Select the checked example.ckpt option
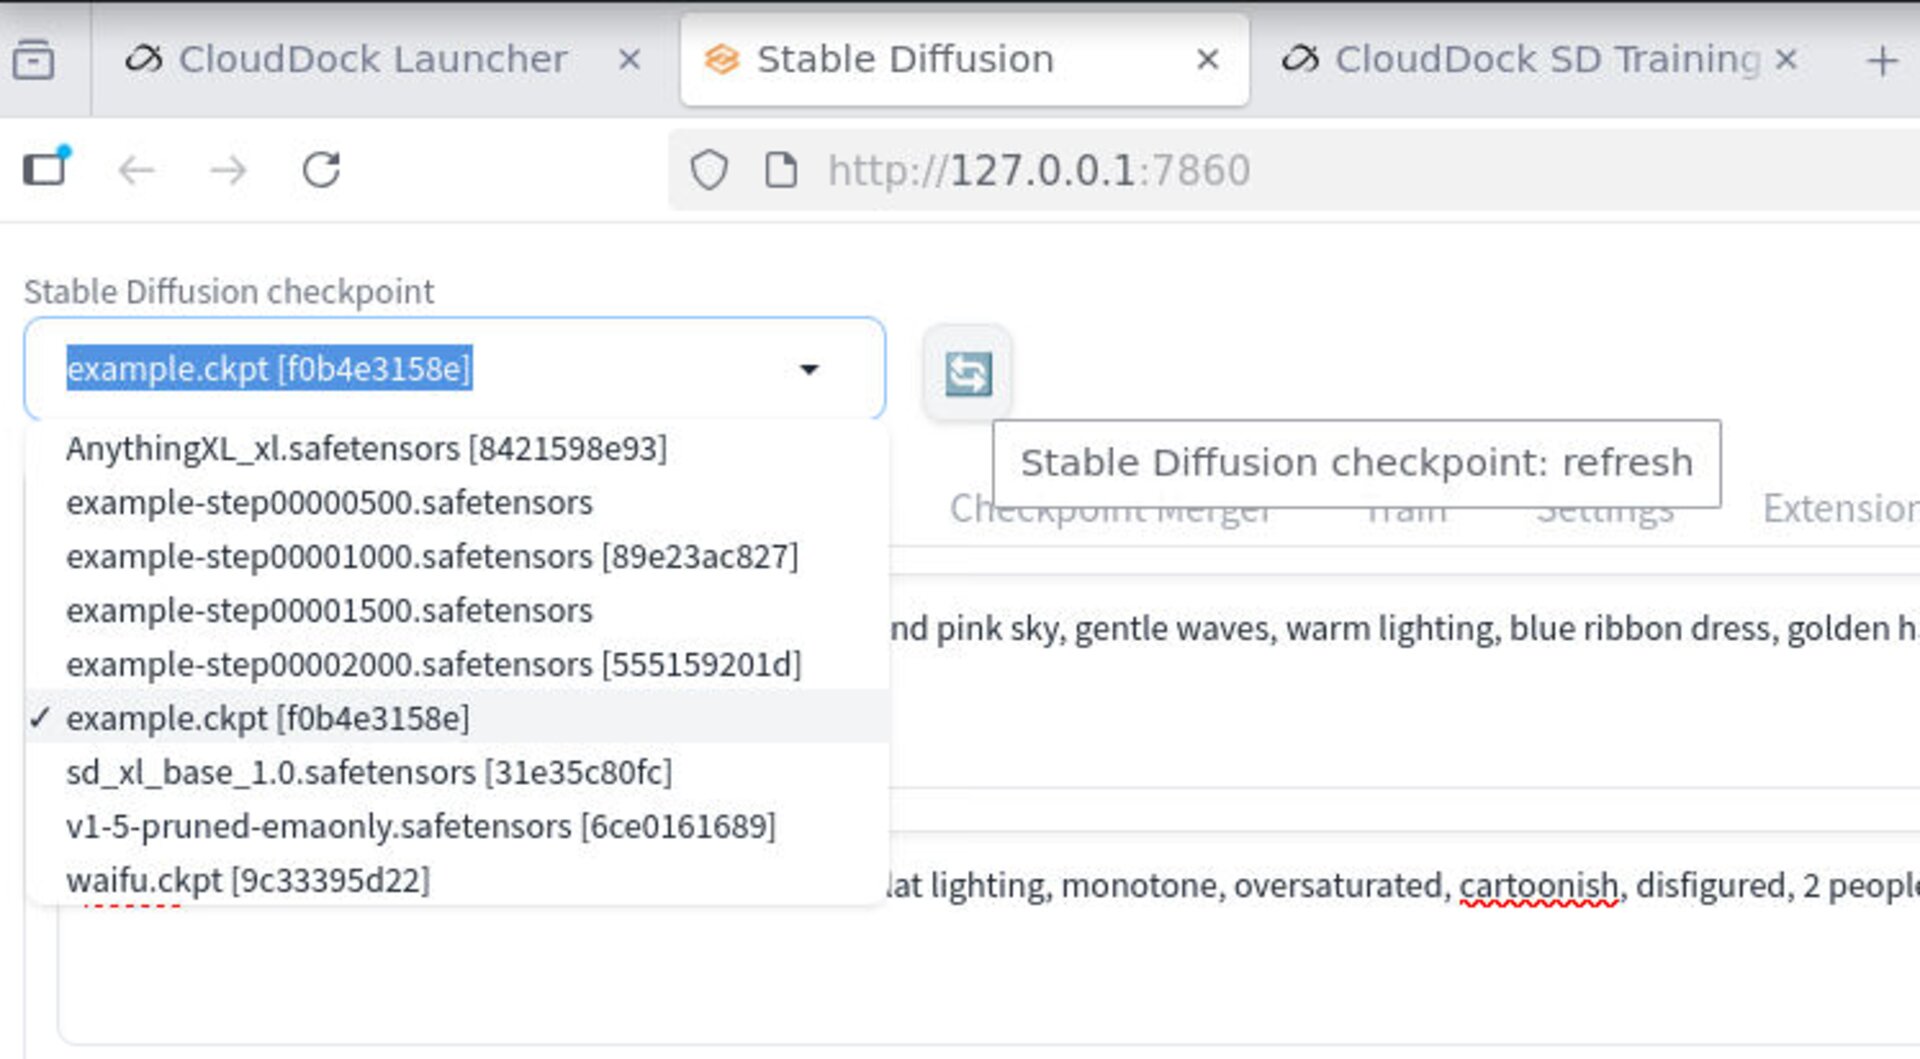Screen dimensions: 1920x1059 click(267, 719)
